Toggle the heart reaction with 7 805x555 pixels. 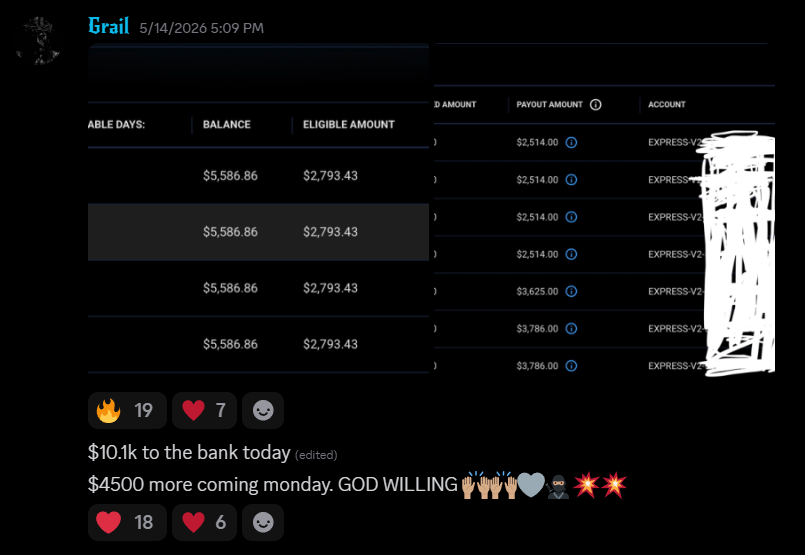click(x=204, y=410)
